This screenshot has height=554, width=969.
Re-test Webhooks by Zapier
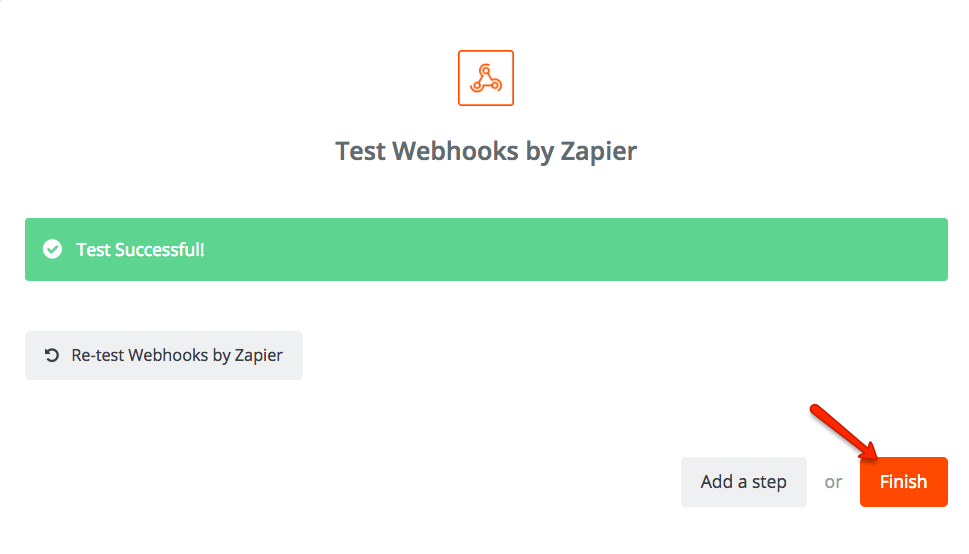tap(164, 355)
